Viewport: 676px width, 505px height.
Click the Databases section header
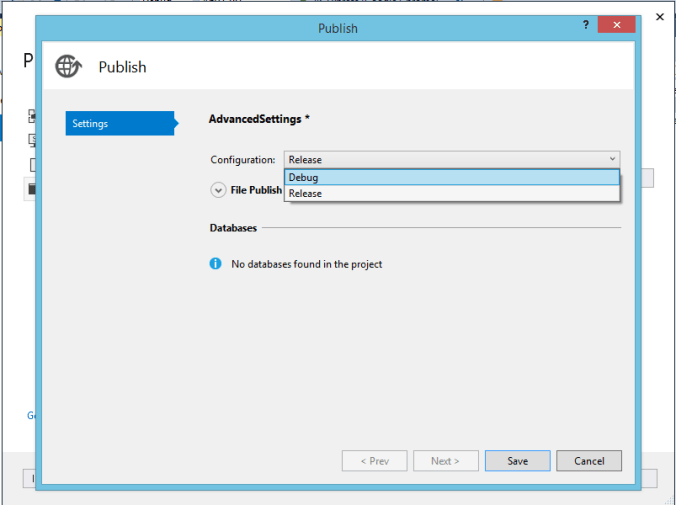click(x=233, y=228)
